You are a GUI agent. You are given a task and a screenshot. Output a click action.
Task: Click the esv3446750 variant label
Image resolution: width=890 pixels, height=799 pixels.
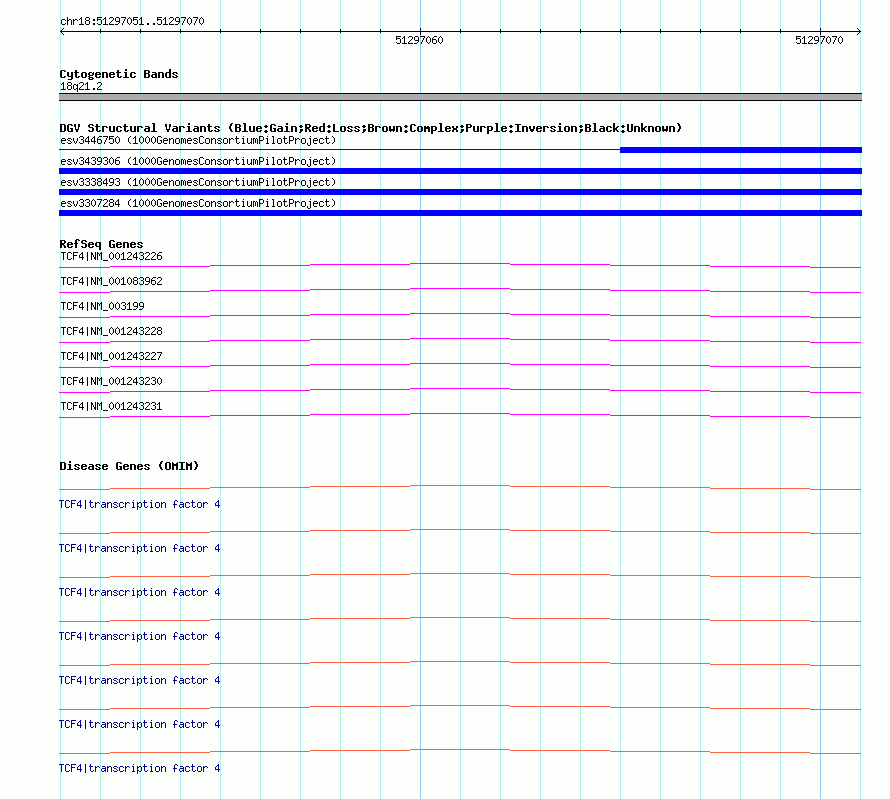tap(198, 140)
